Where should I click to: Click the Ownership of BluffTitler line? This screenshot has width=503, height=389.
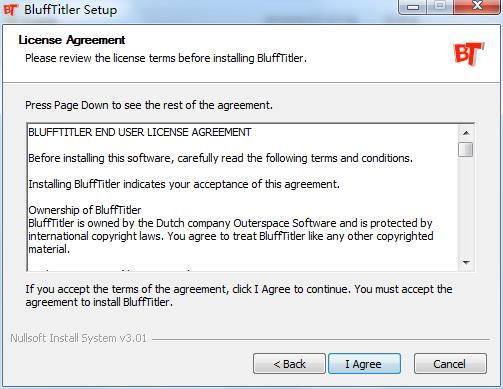85,210
